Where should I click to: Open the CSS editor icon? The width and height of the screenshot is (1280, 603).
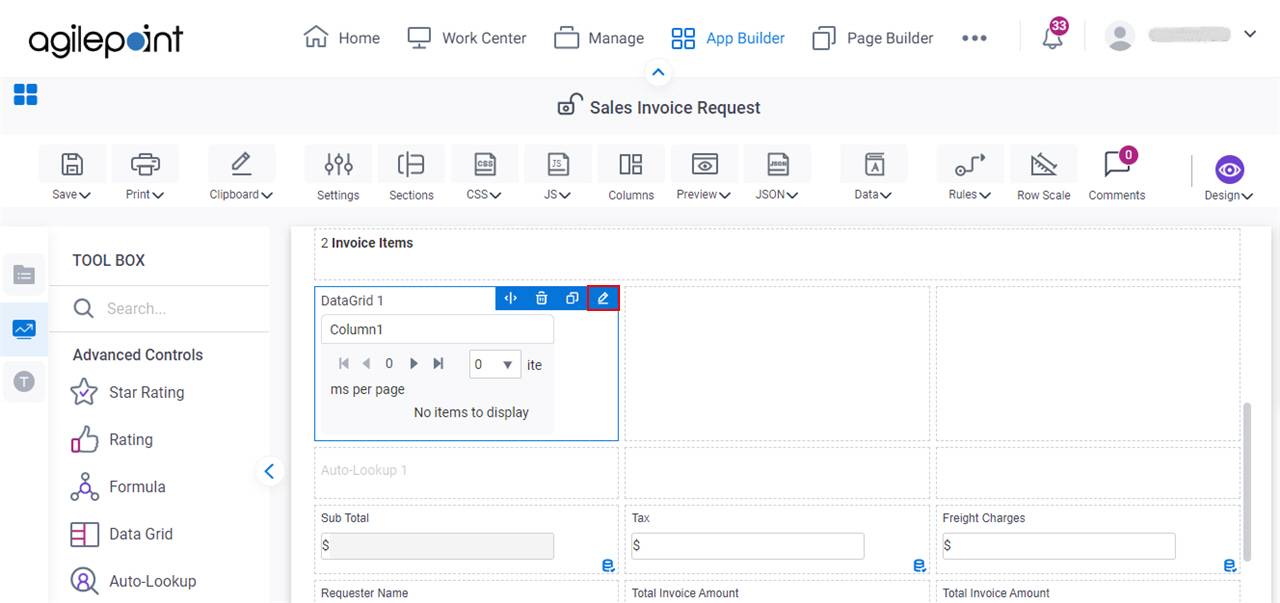tap(484, 164)
